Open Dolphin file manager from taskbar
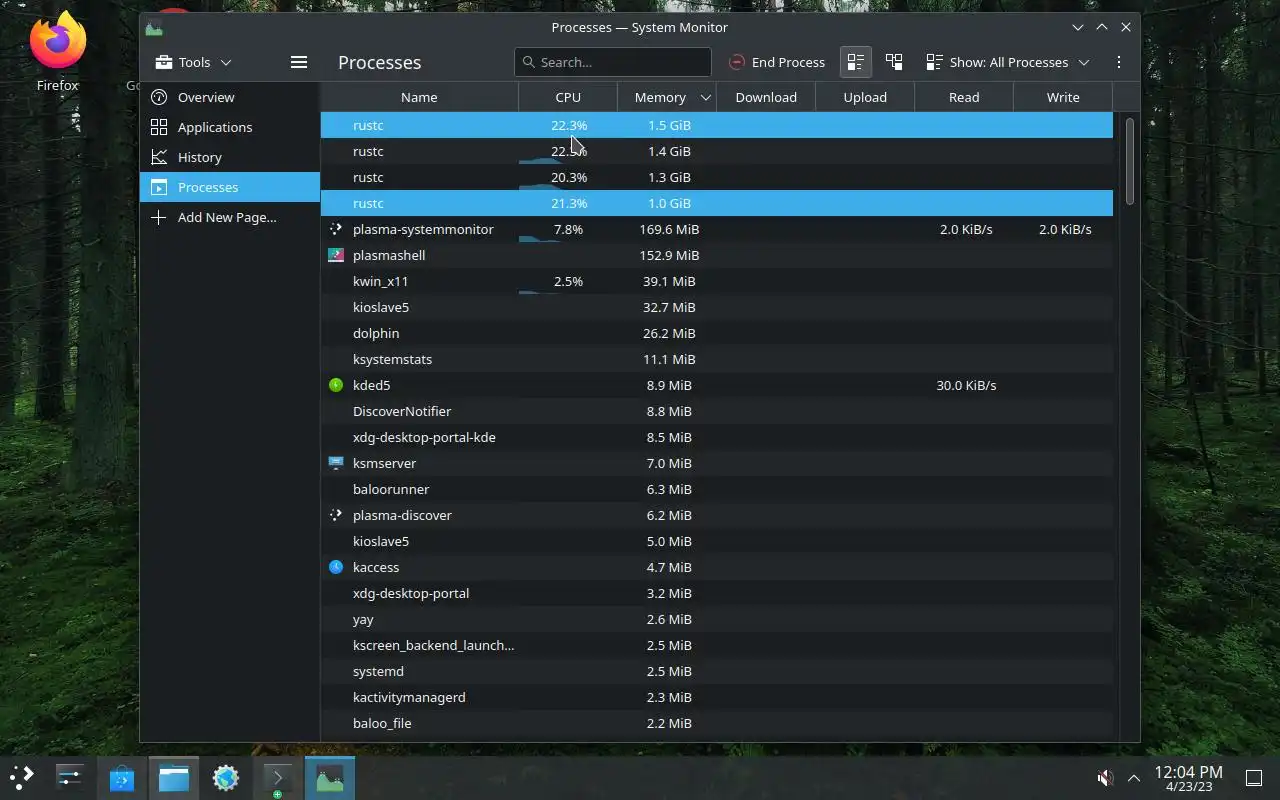 tap(174, 777)
